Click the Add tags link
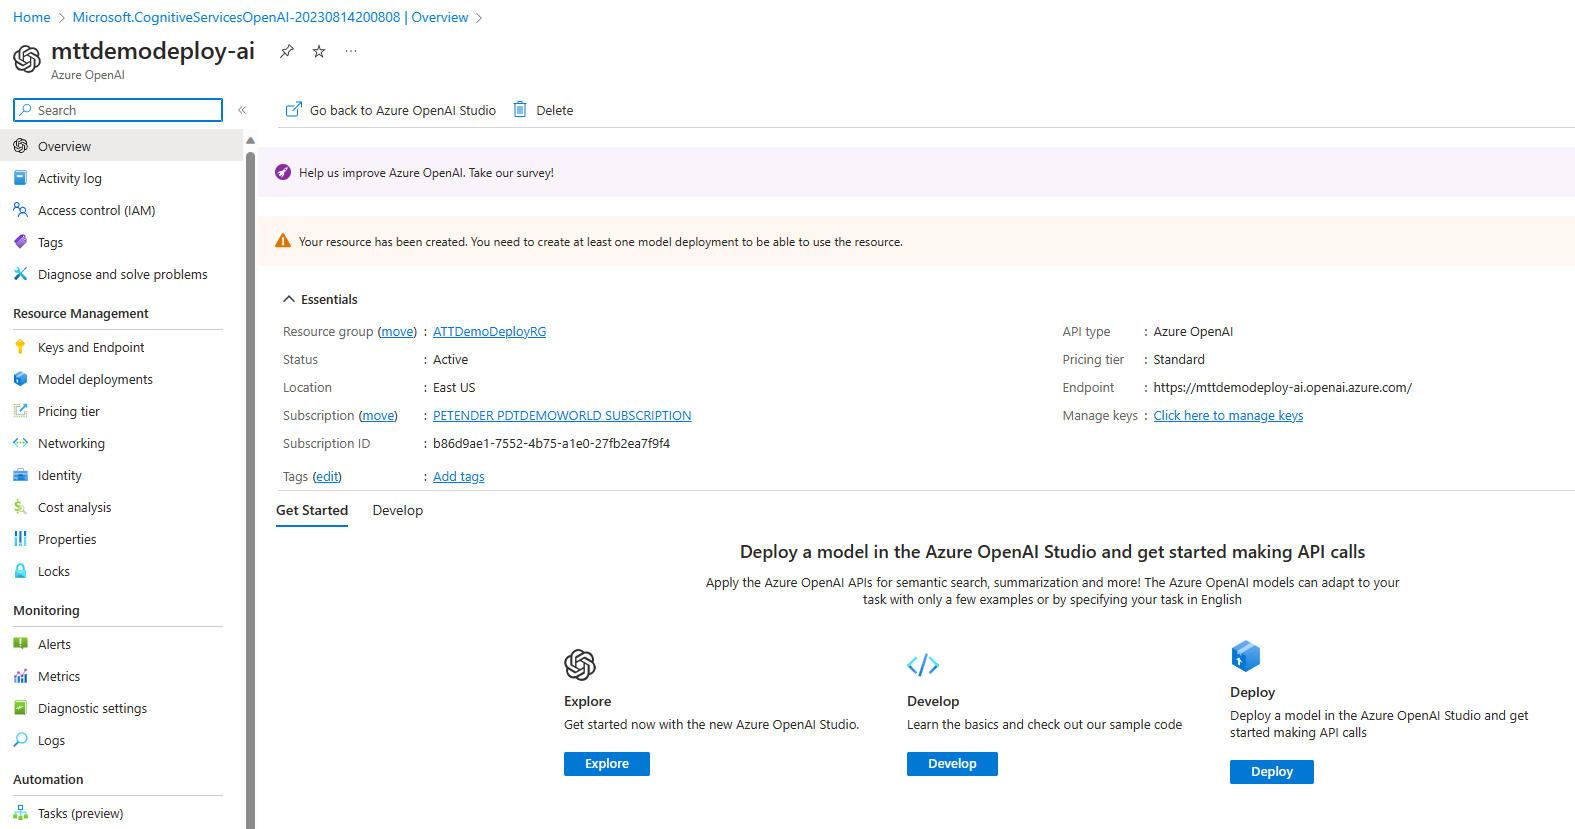Viewport: 1575px width, 829px height. point(458,477)
